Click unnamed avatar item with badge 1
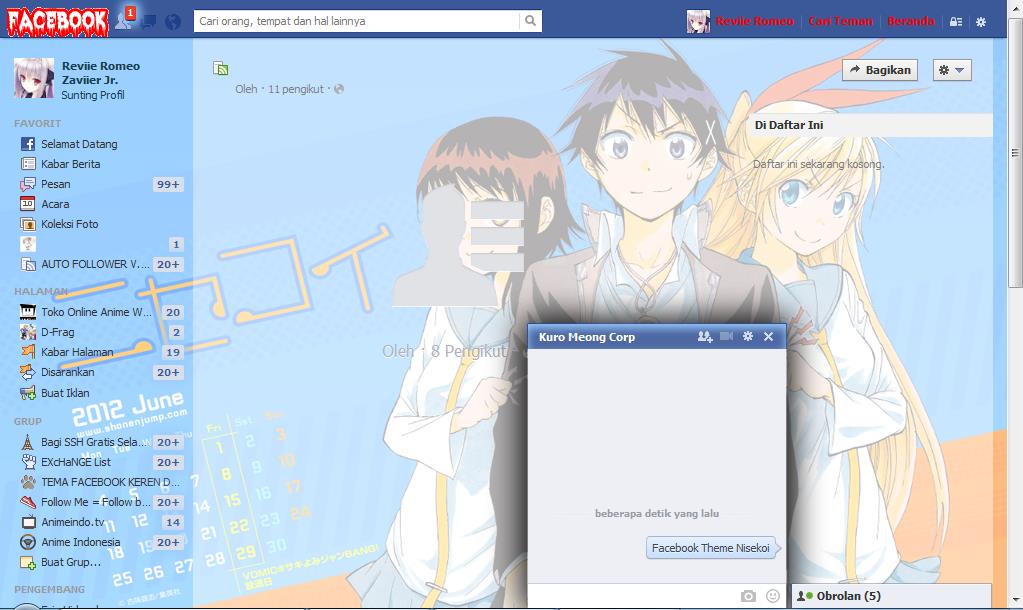Image resolution: width=1023 pixels, height=610 pixels. [101, 244]
